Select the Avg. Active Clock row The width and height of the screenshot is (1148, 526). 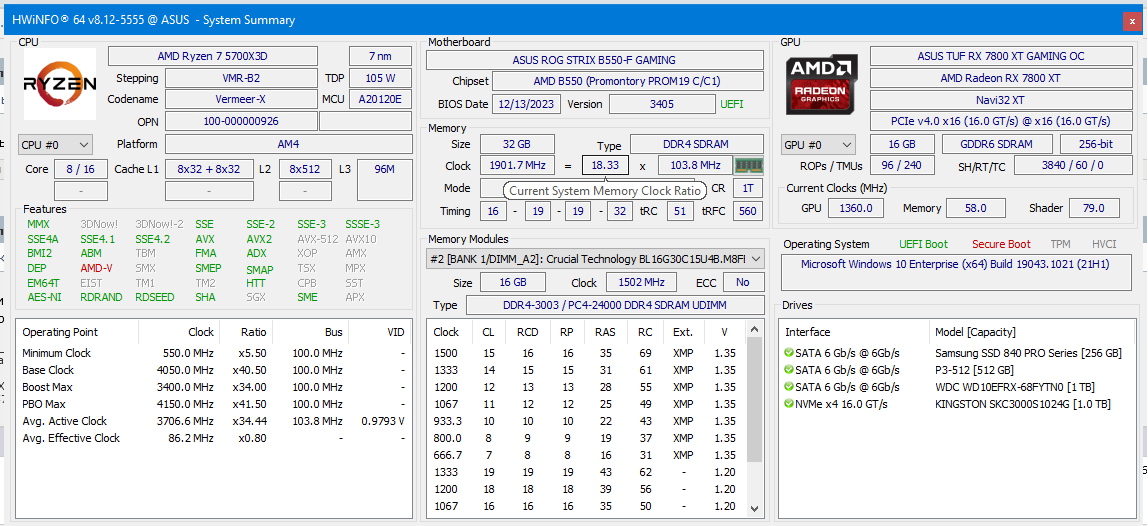click(214, 421)
